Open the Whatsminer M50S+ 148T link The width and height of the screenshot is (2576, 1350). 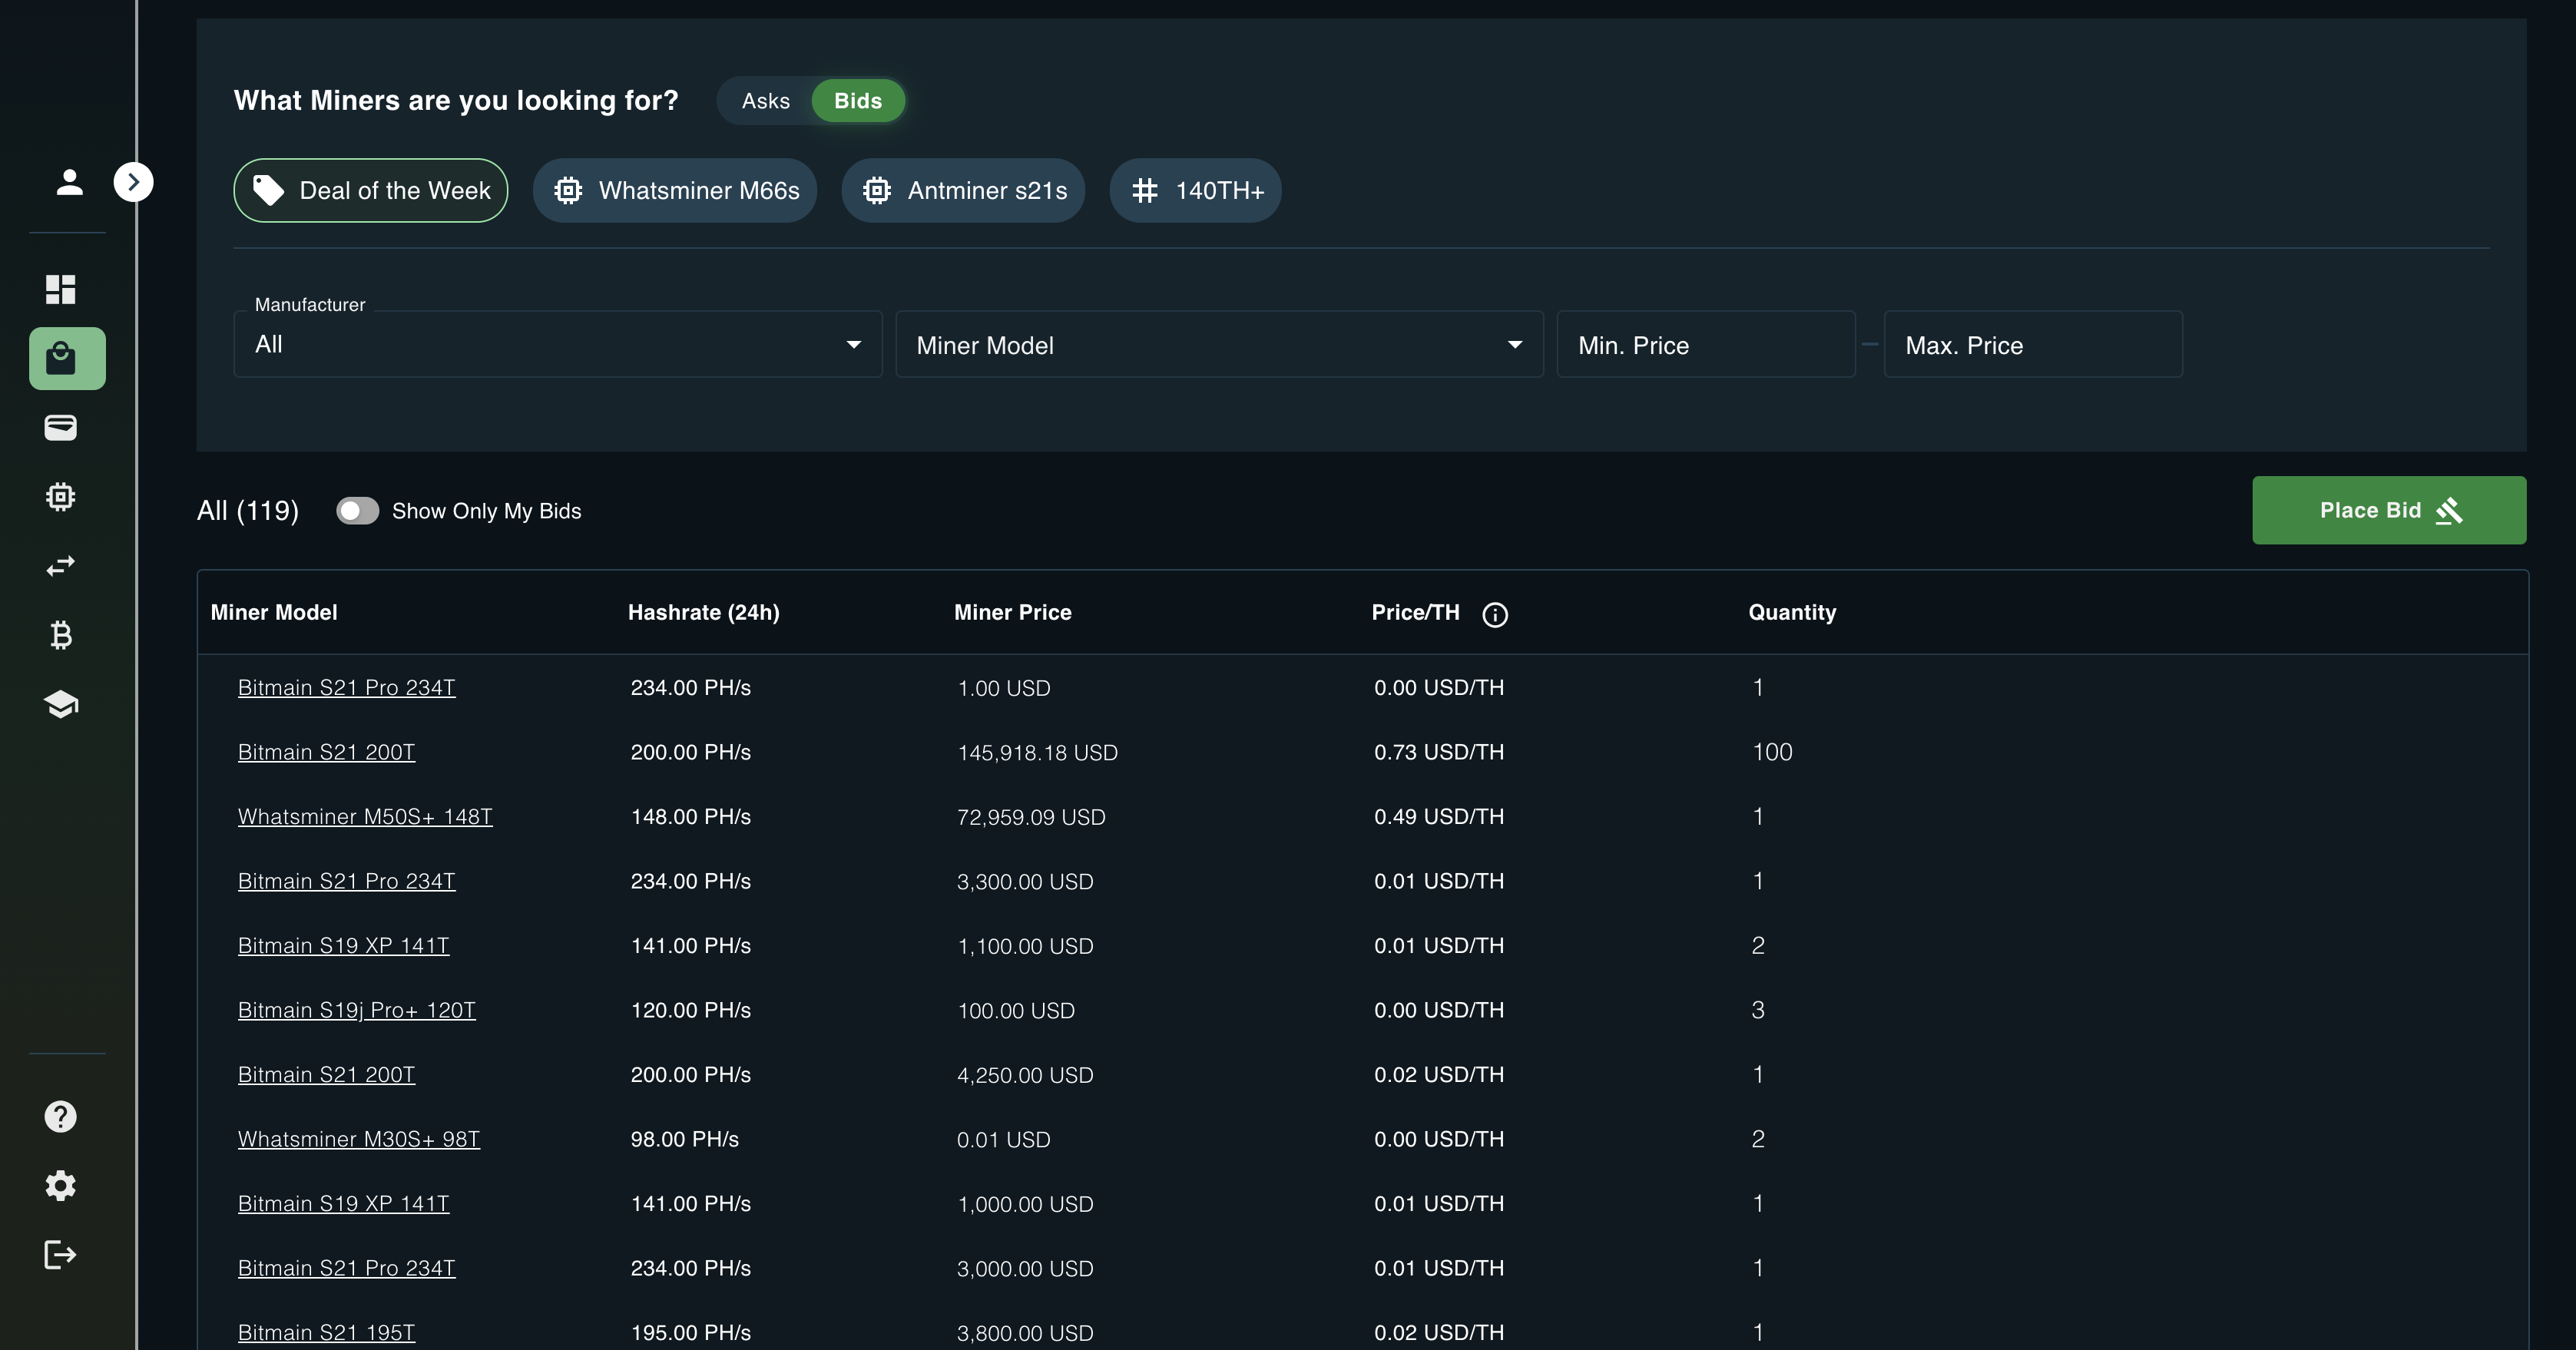point(365,817)
